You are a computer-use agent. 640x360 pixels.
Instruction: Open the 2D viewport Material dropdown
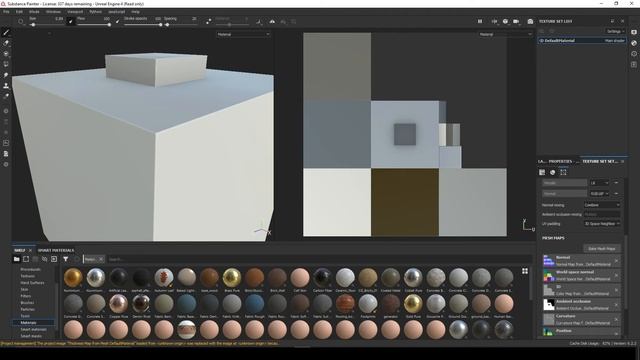point(505,34)
